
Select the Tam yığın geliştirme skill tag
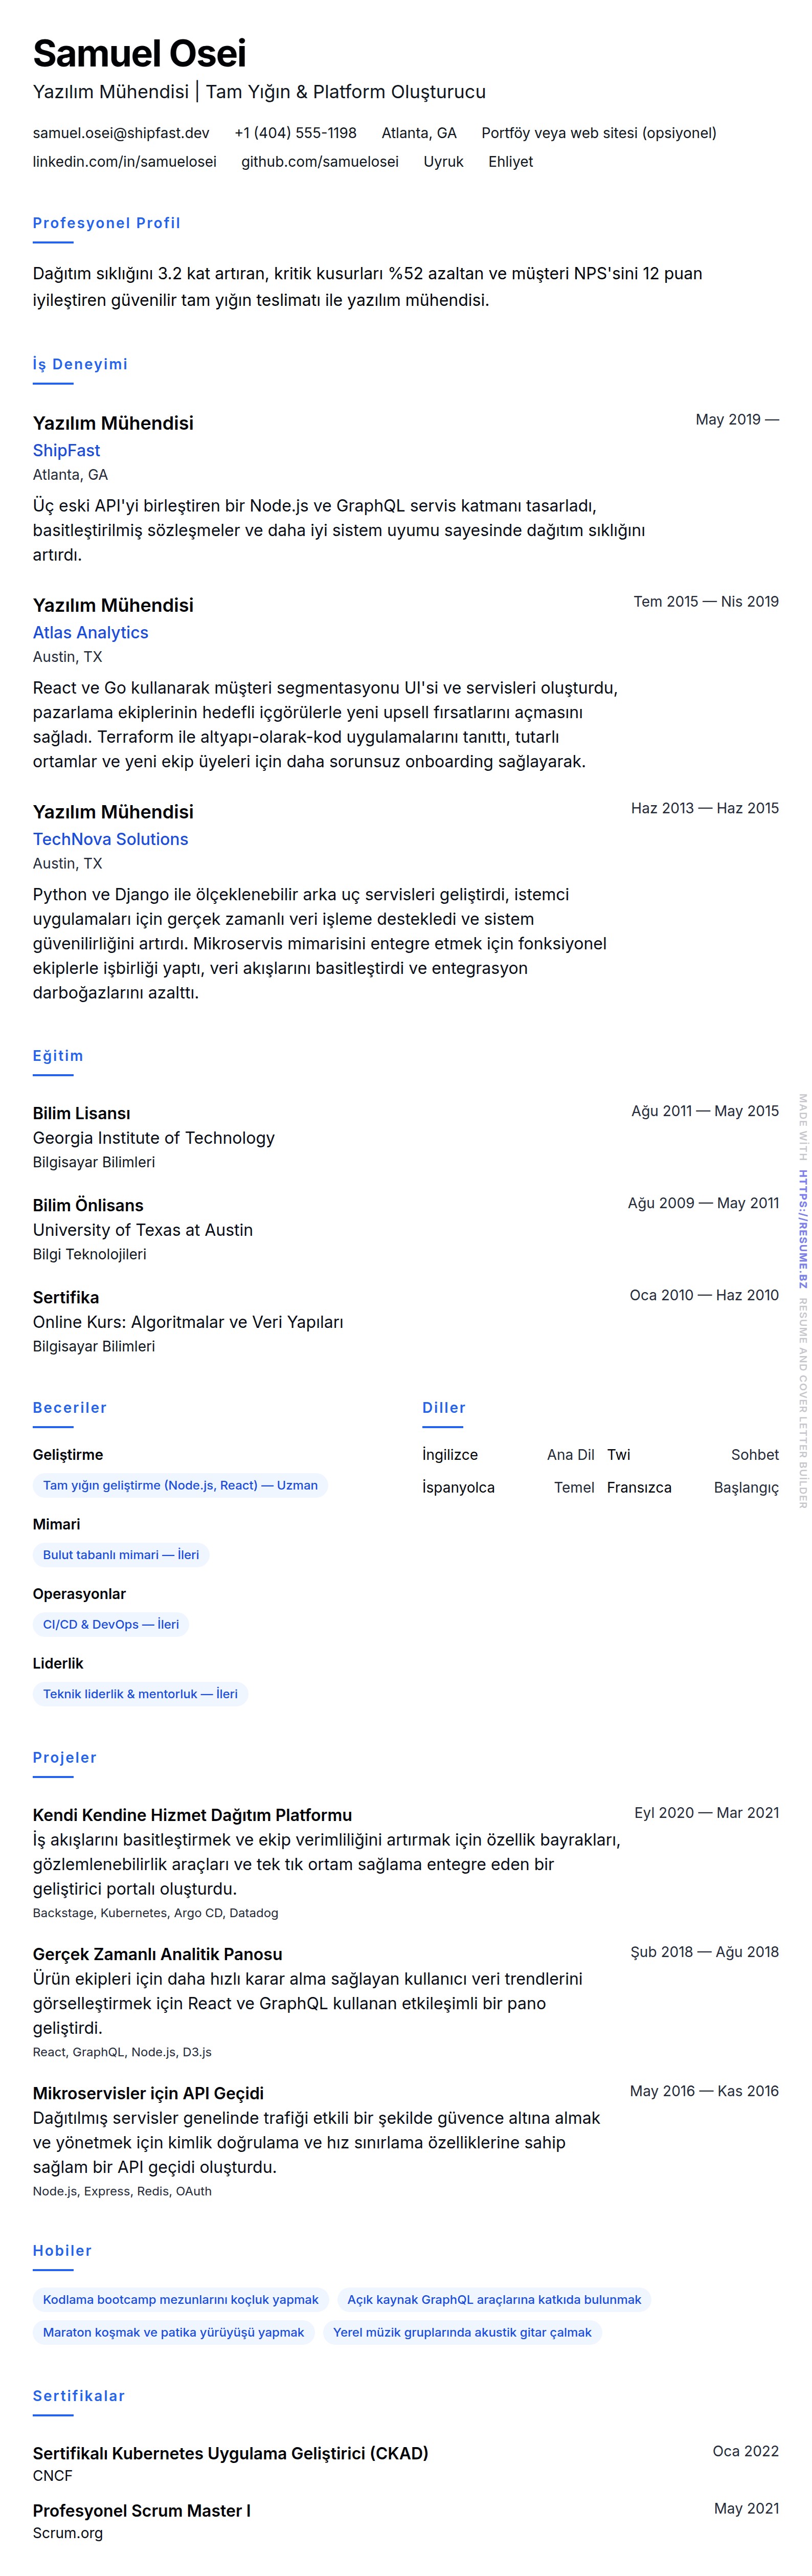[x=180, y=1486]
